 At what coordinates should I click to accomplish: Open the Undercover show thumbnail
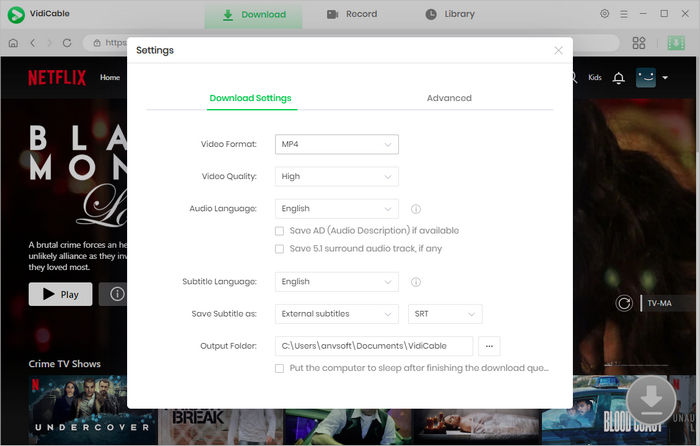[x=92, y=409]
